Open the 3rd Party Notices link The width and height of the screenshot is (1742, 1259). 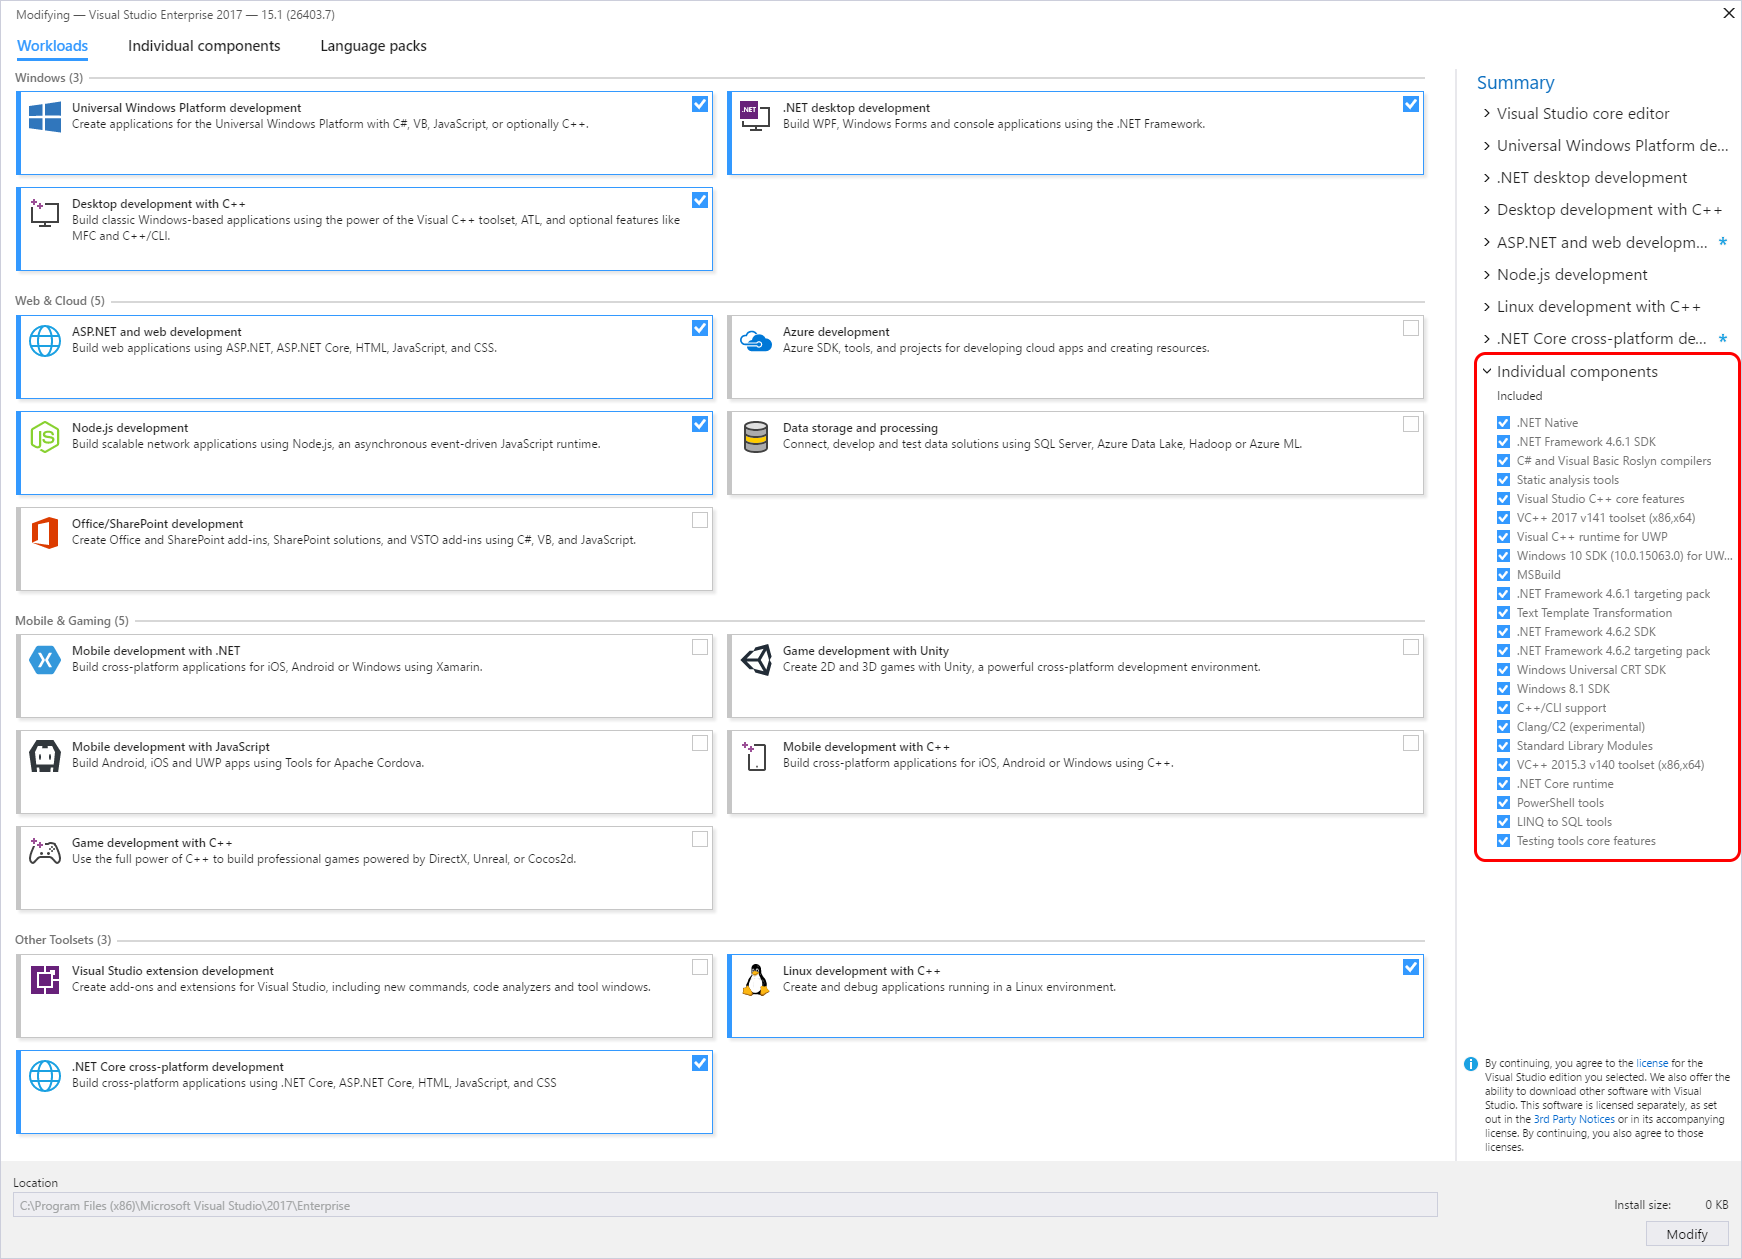(1574, 1119)
